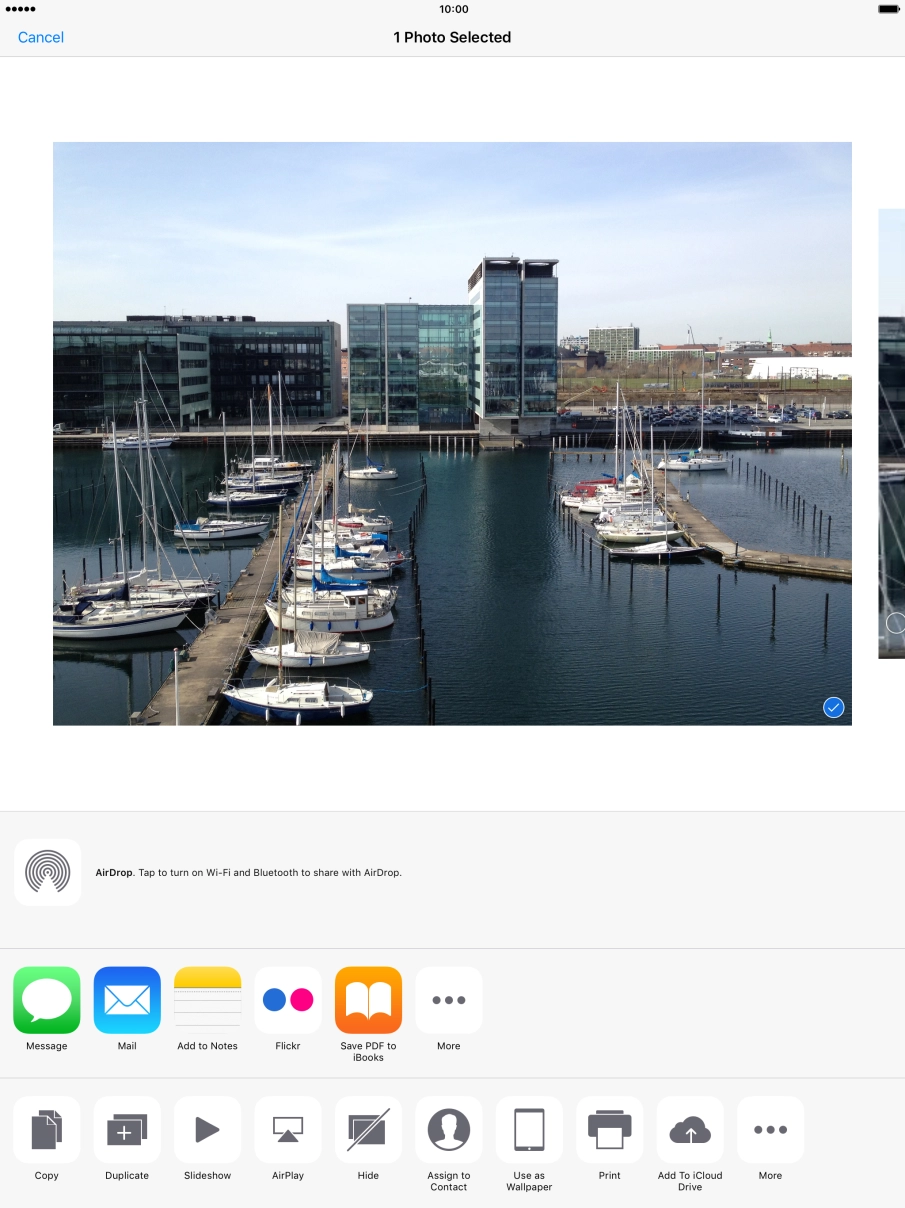
Task: Expand More apps in share row
Action: (449, 1000)
